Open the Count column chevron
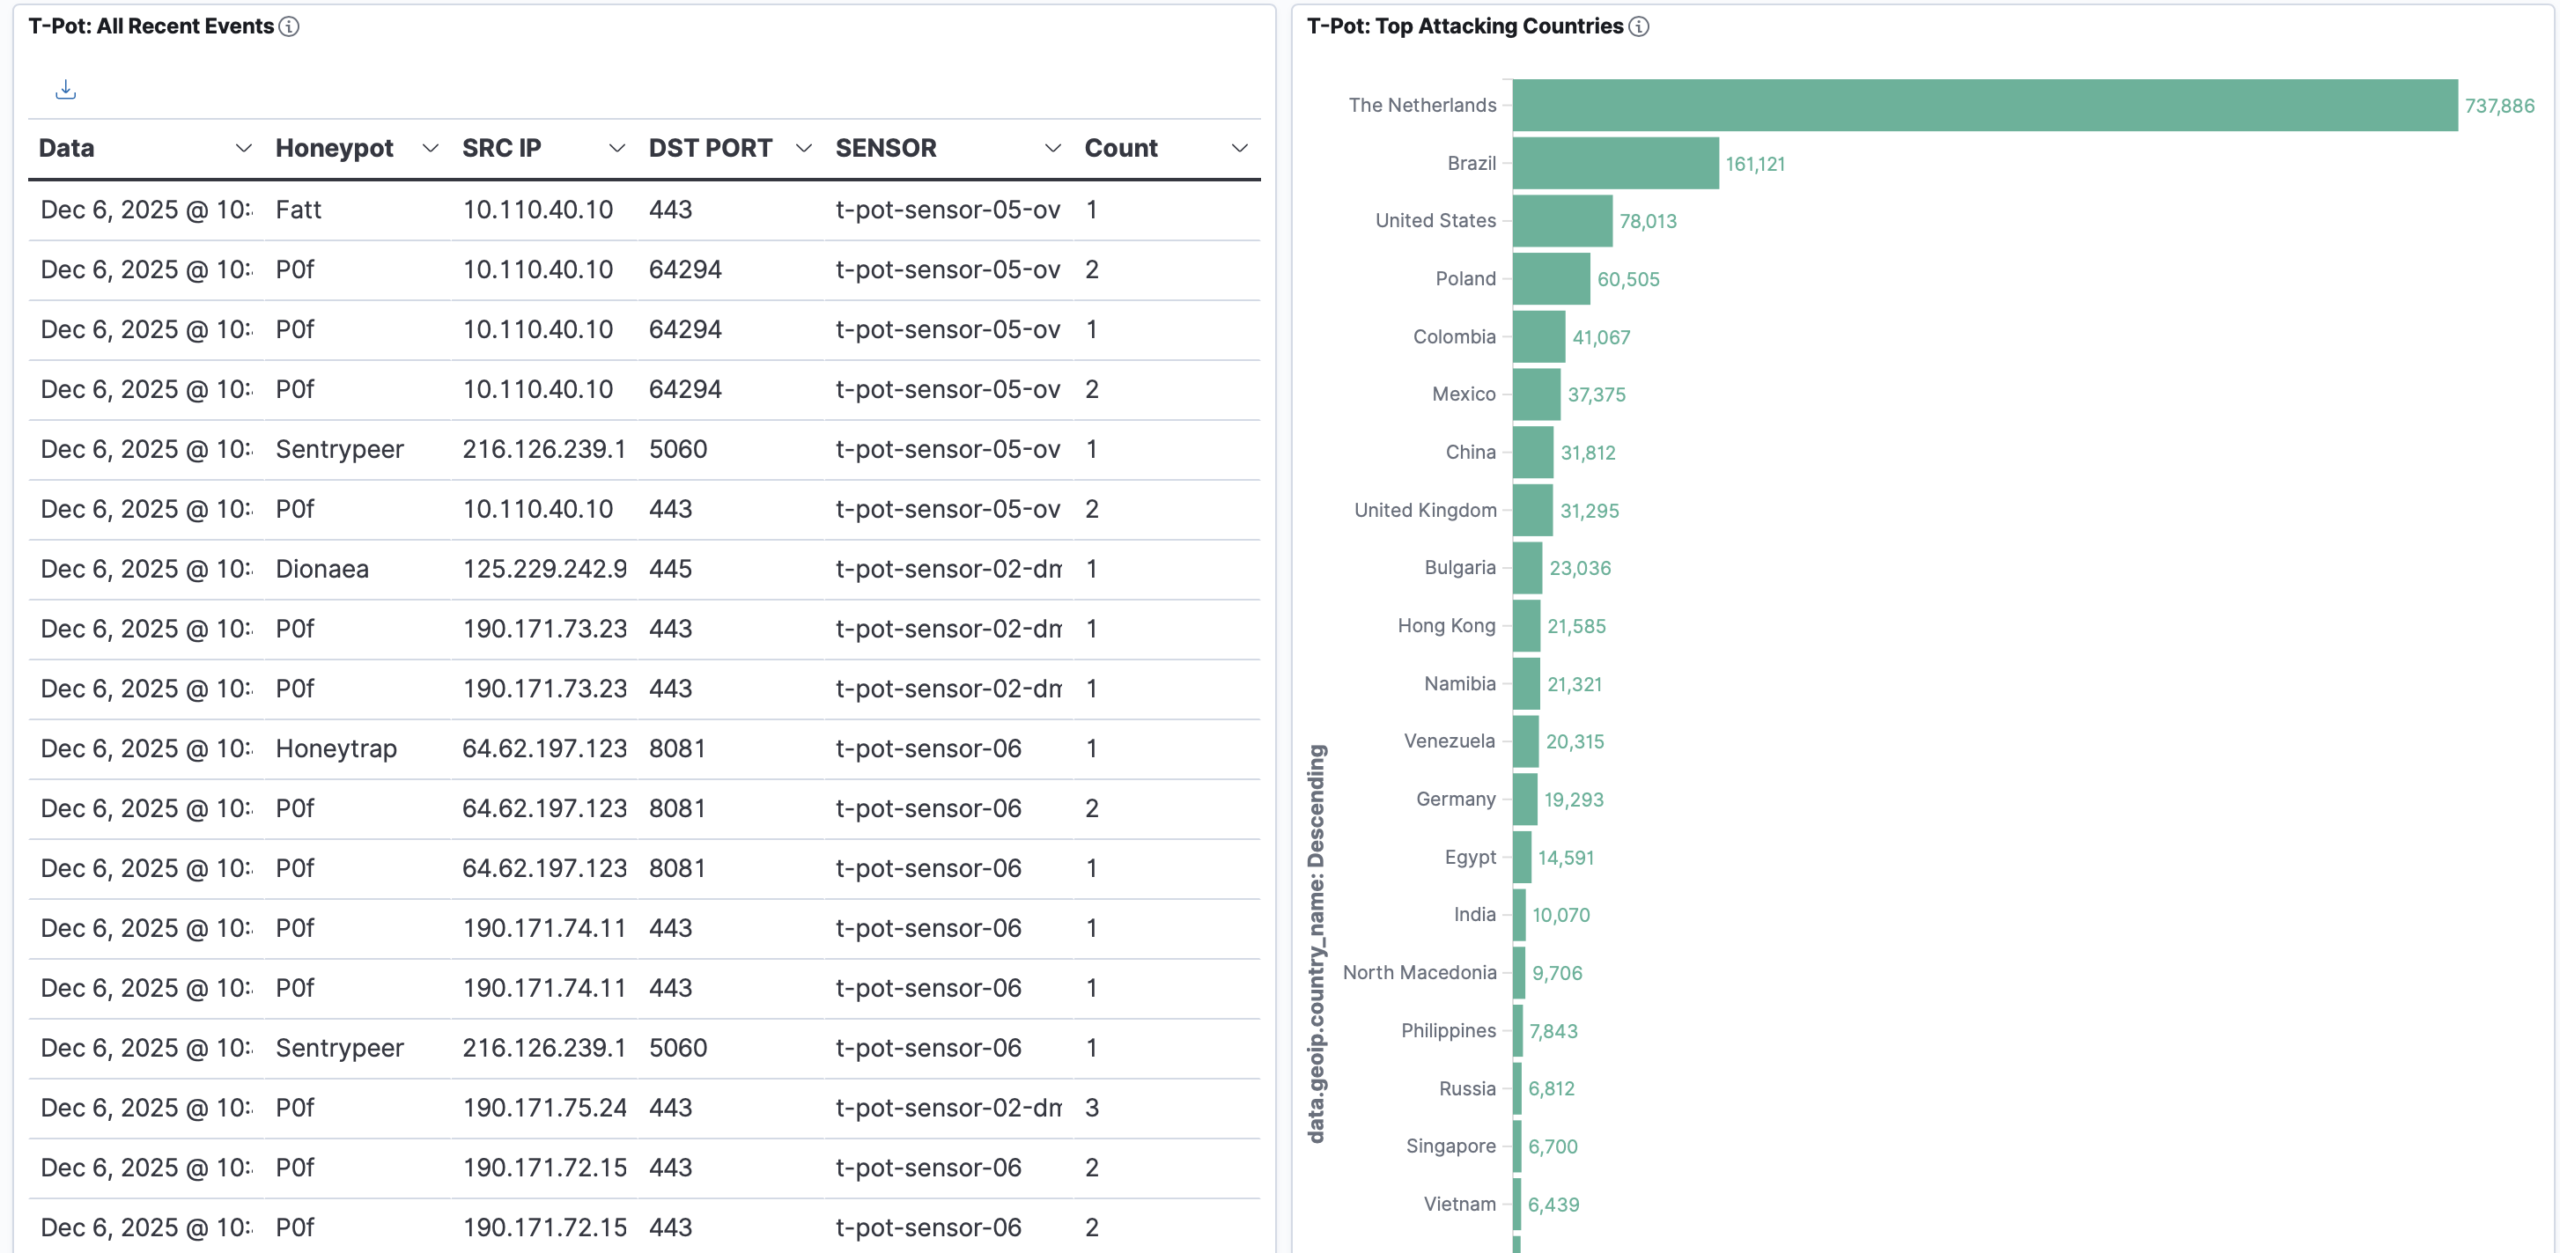 1239,149
